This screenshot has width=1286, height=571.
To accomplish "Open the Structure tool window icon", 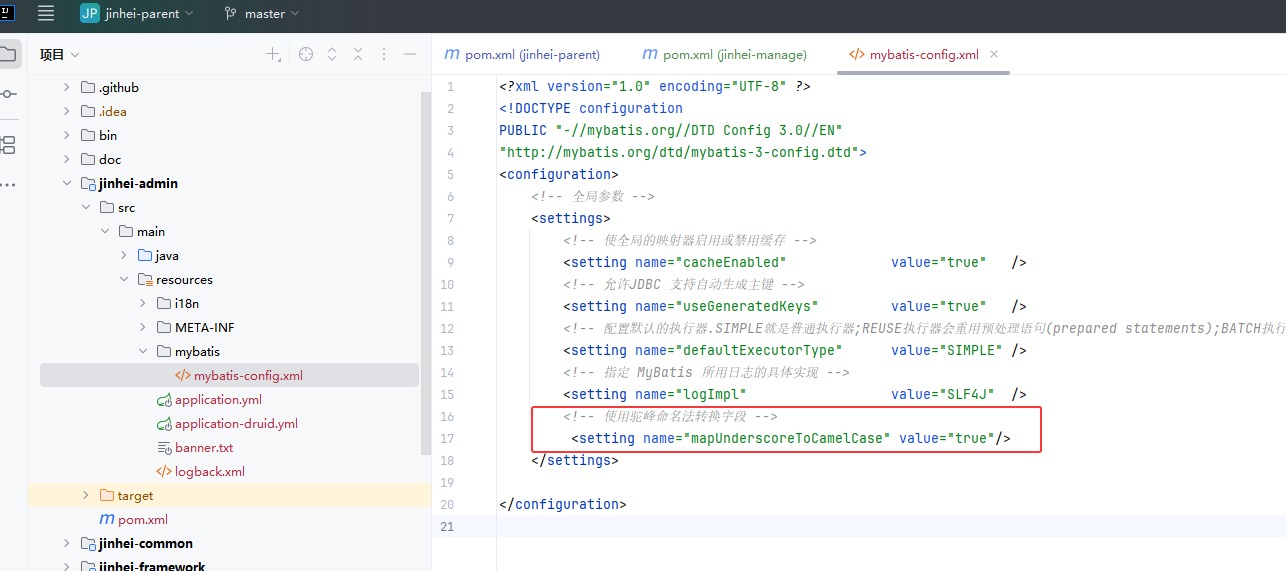I will [8, 144].
